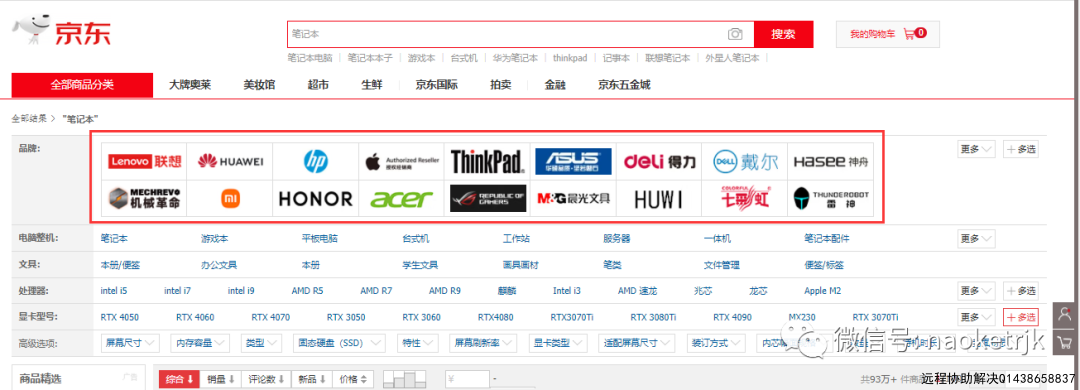Open the 装订方式 dropdown
1080x390 pixels.
[x=717, y=342]
